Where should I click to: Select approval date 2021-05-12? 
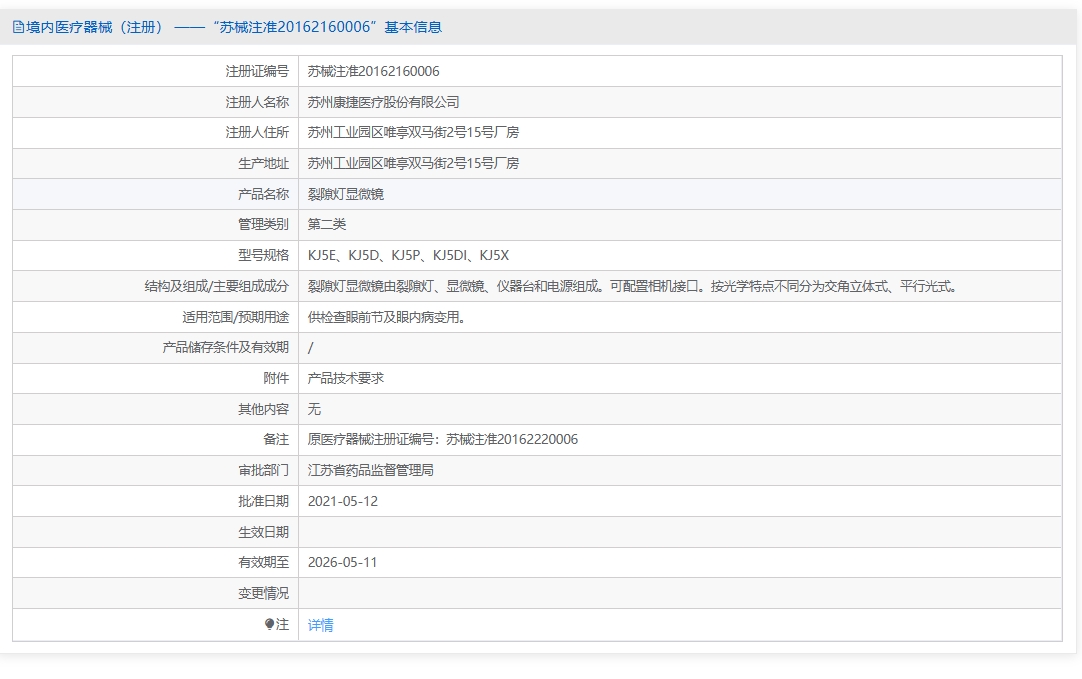point(343,502)
